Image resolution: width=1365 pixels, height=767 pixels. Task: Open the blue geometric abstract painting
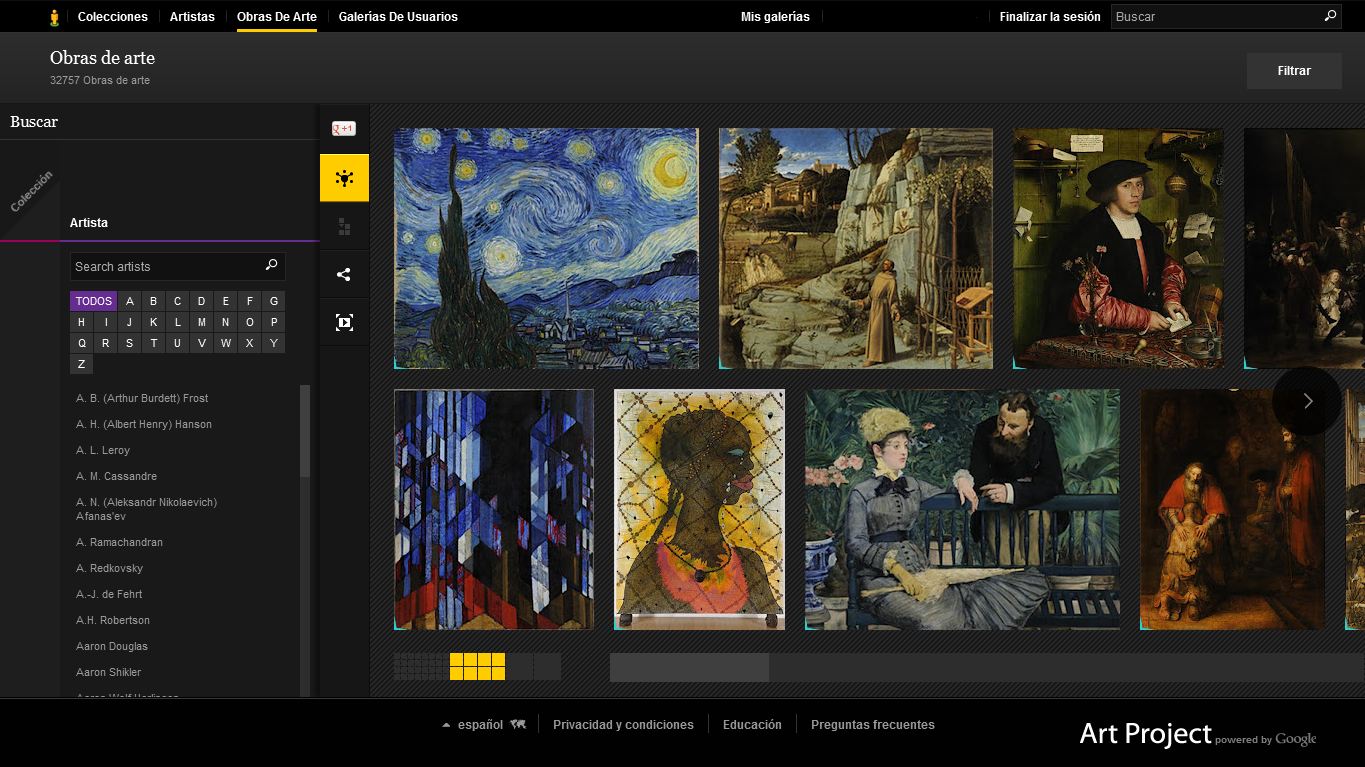coord(494,509)
